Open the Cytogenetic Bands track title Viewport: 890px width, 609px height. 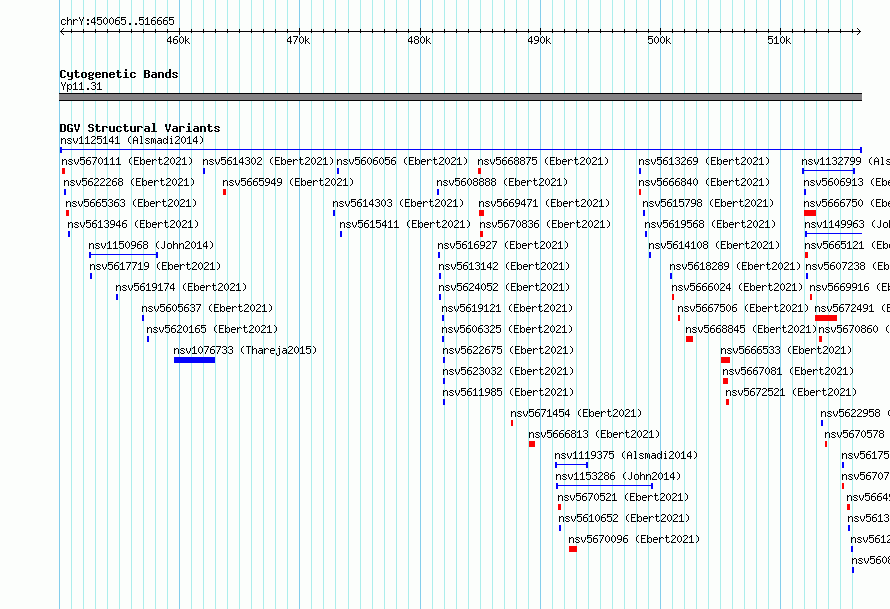(x=119, y=74)
